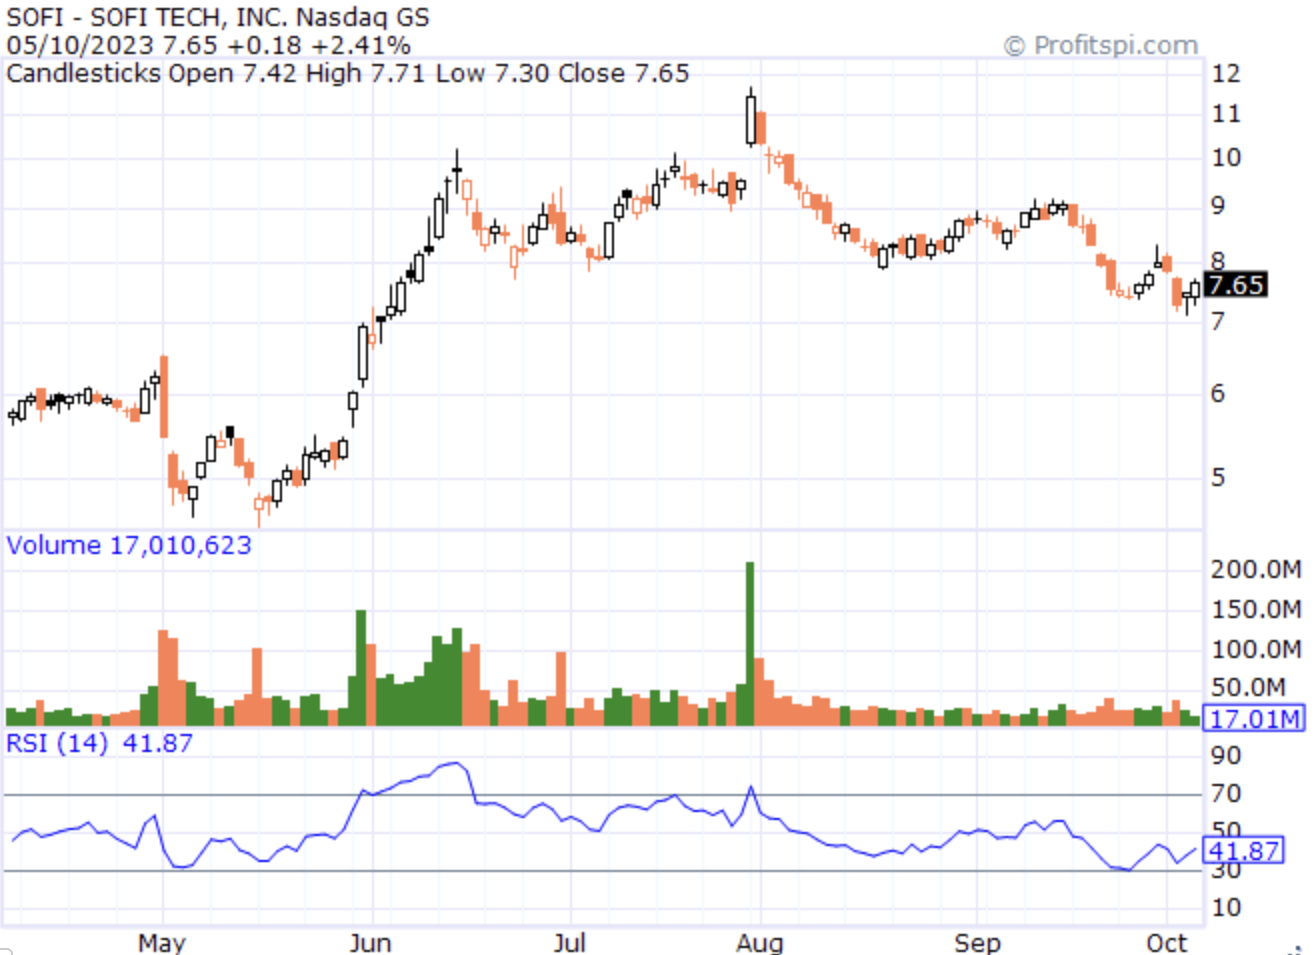Click the 6 price axis label
The image size is (1316, 955).
tap(1218, 393)
